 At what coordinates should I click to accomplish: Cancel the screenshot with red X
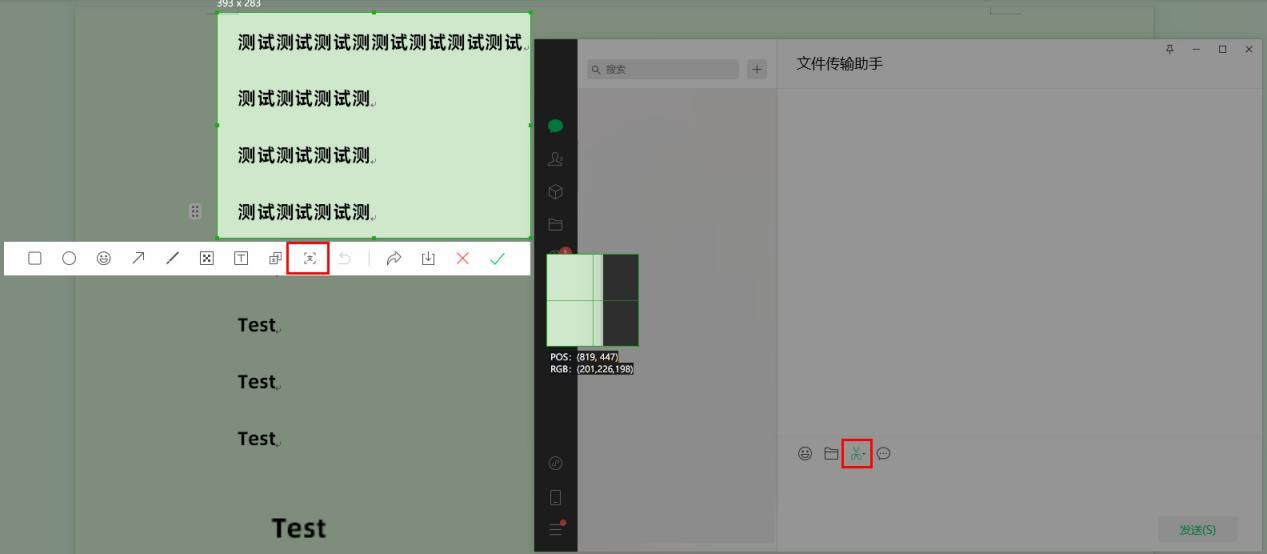[x=462, y=258]
